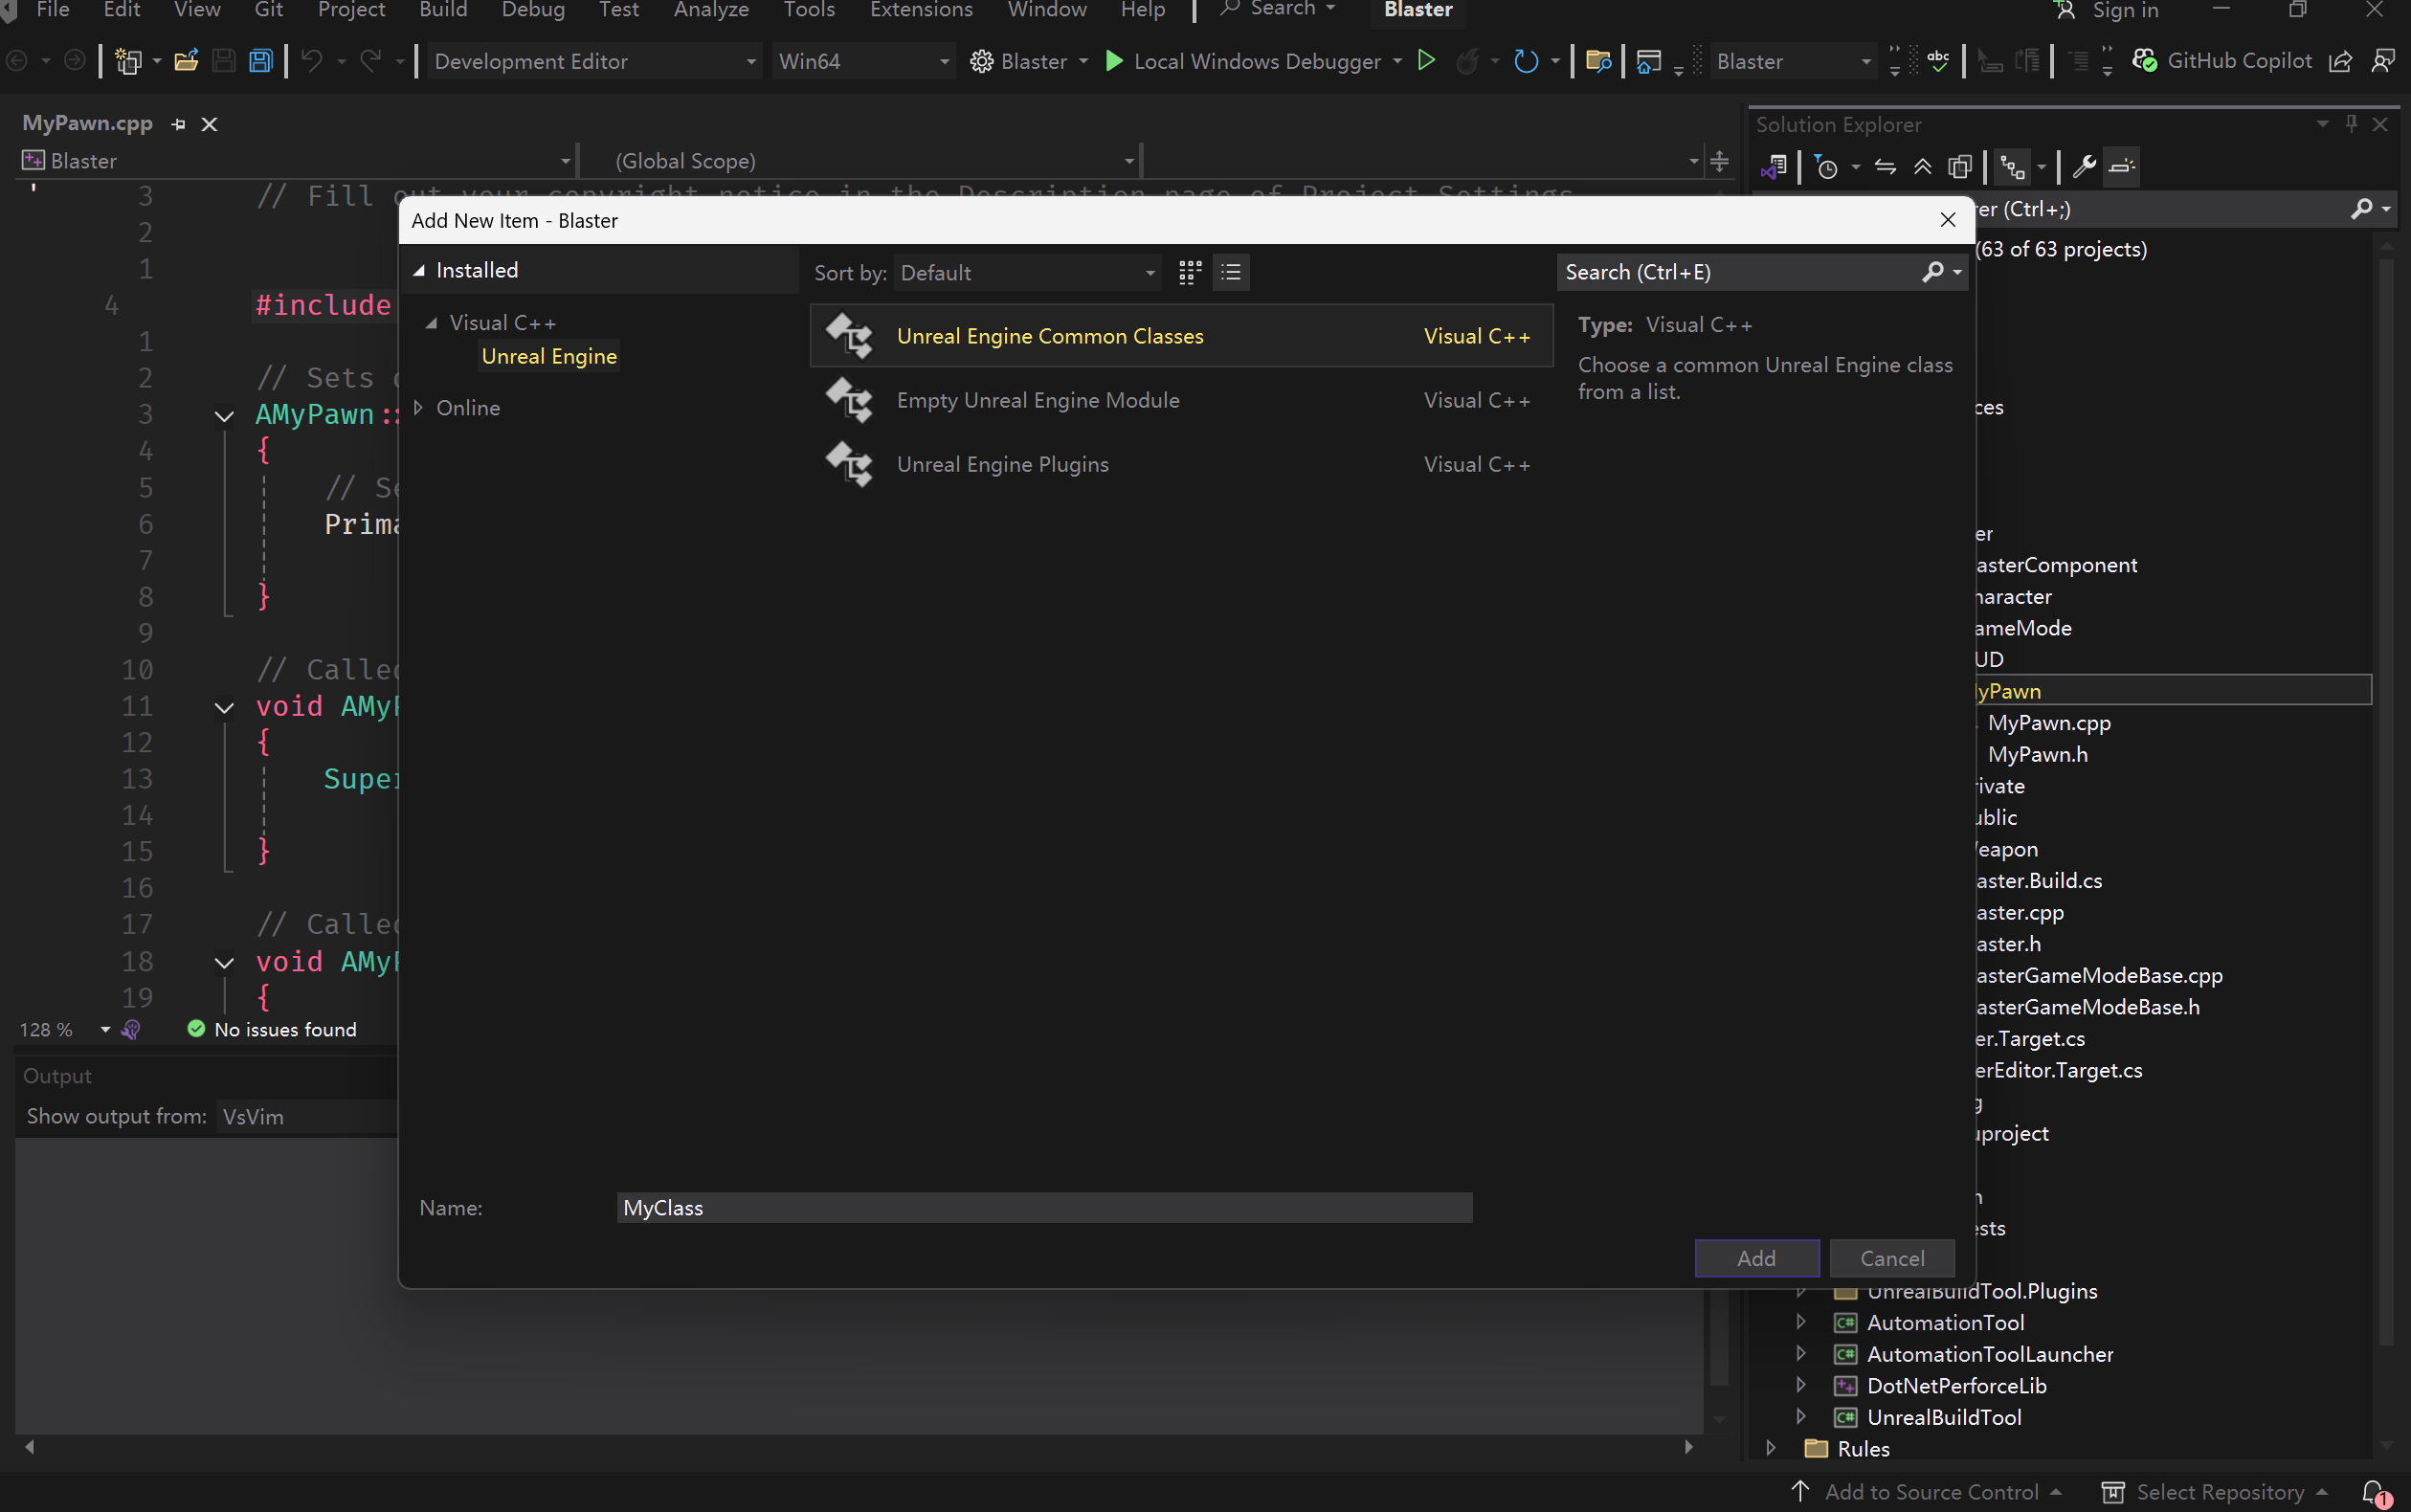Collapse the Visual C++ tree node
The image size is (2411, 1512).
click(x=431, y=323)
